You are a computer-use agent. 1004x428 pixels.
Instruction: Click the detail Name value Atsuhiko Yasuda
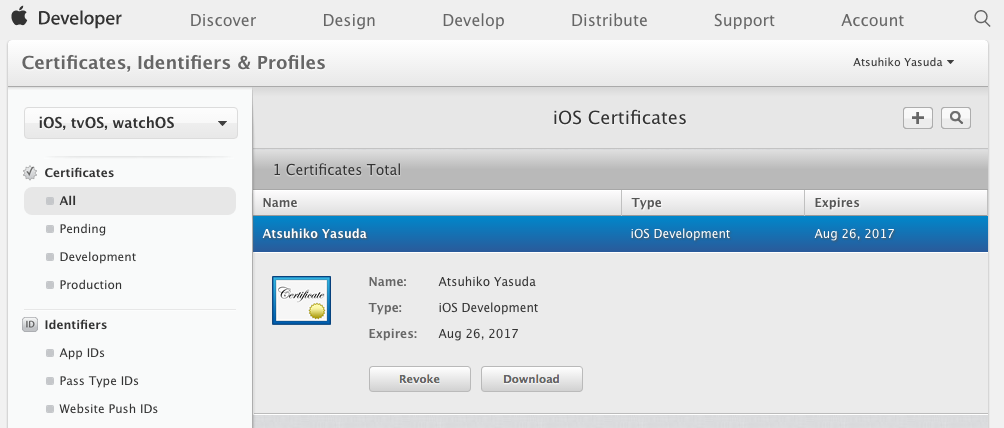click(x=487, y=282)
